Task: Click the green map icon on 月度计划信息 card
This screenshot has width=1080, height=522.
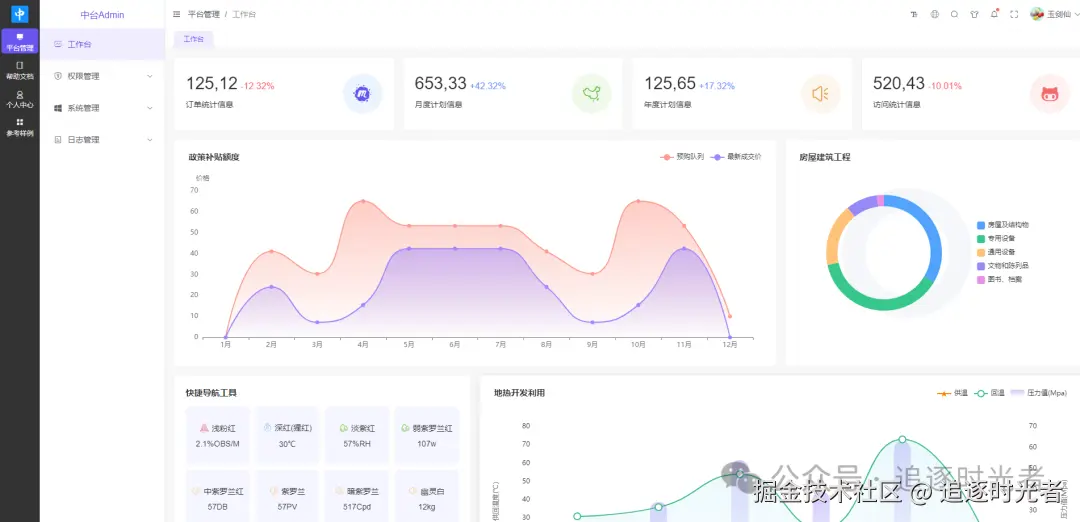Action: 592,94
